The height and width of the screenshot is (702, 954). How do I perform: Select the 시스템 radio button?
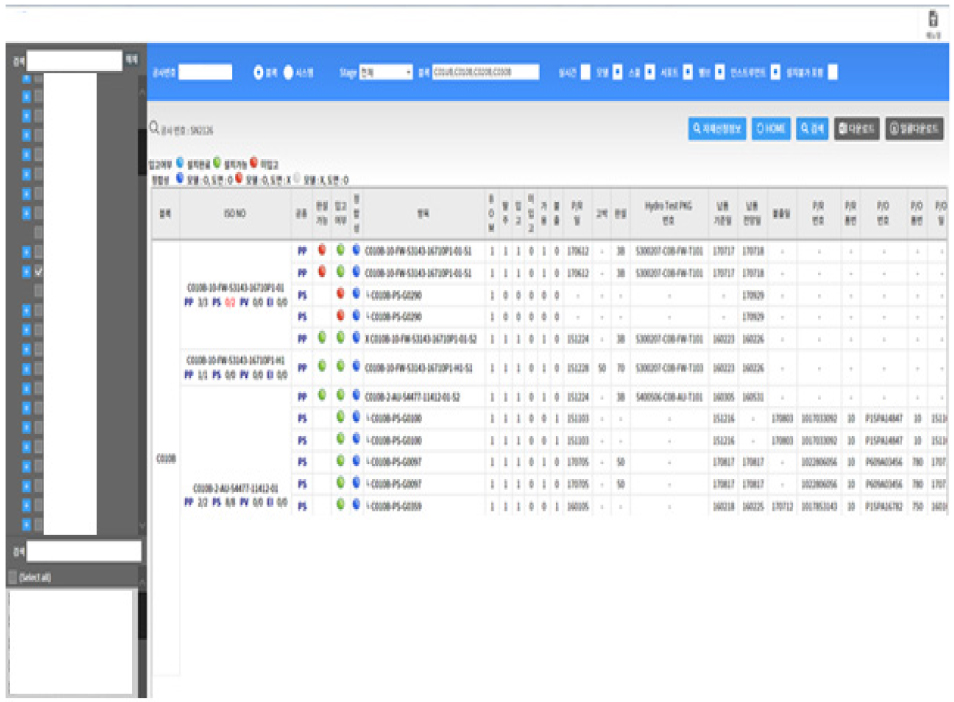[288, 72]
